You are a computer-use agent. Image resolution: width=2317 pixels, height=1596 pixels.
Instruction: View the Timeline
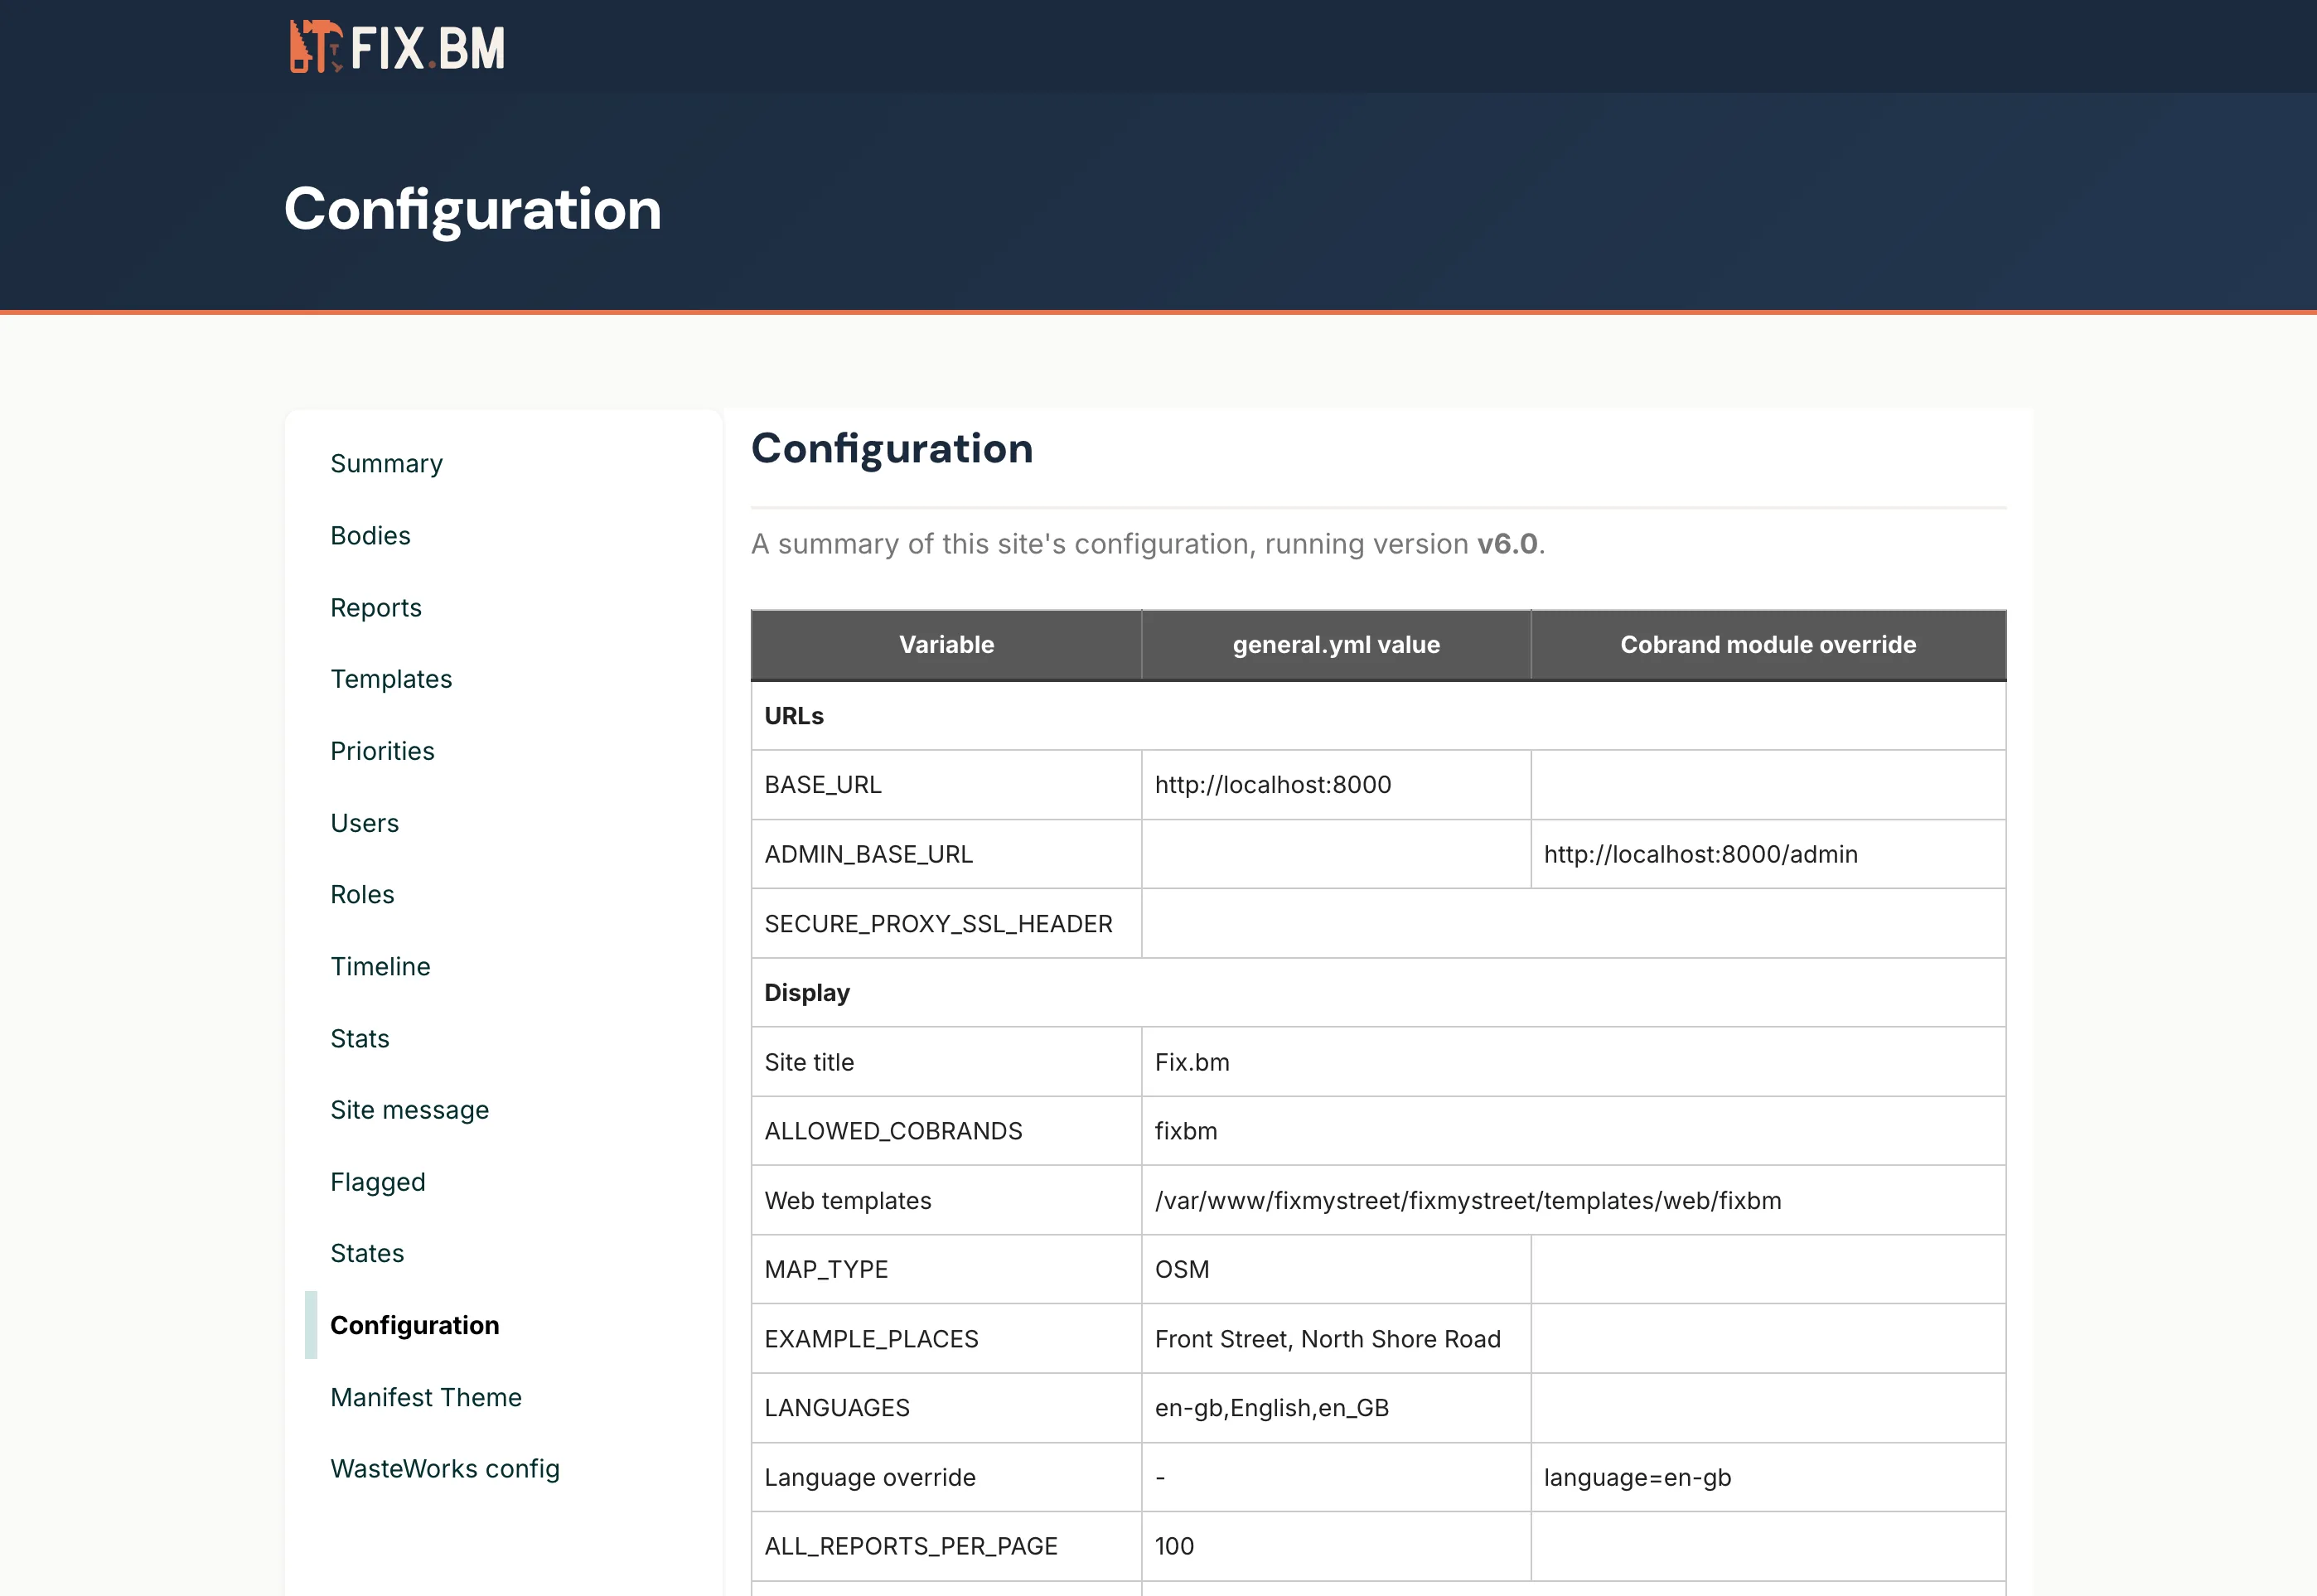point(380,966)
